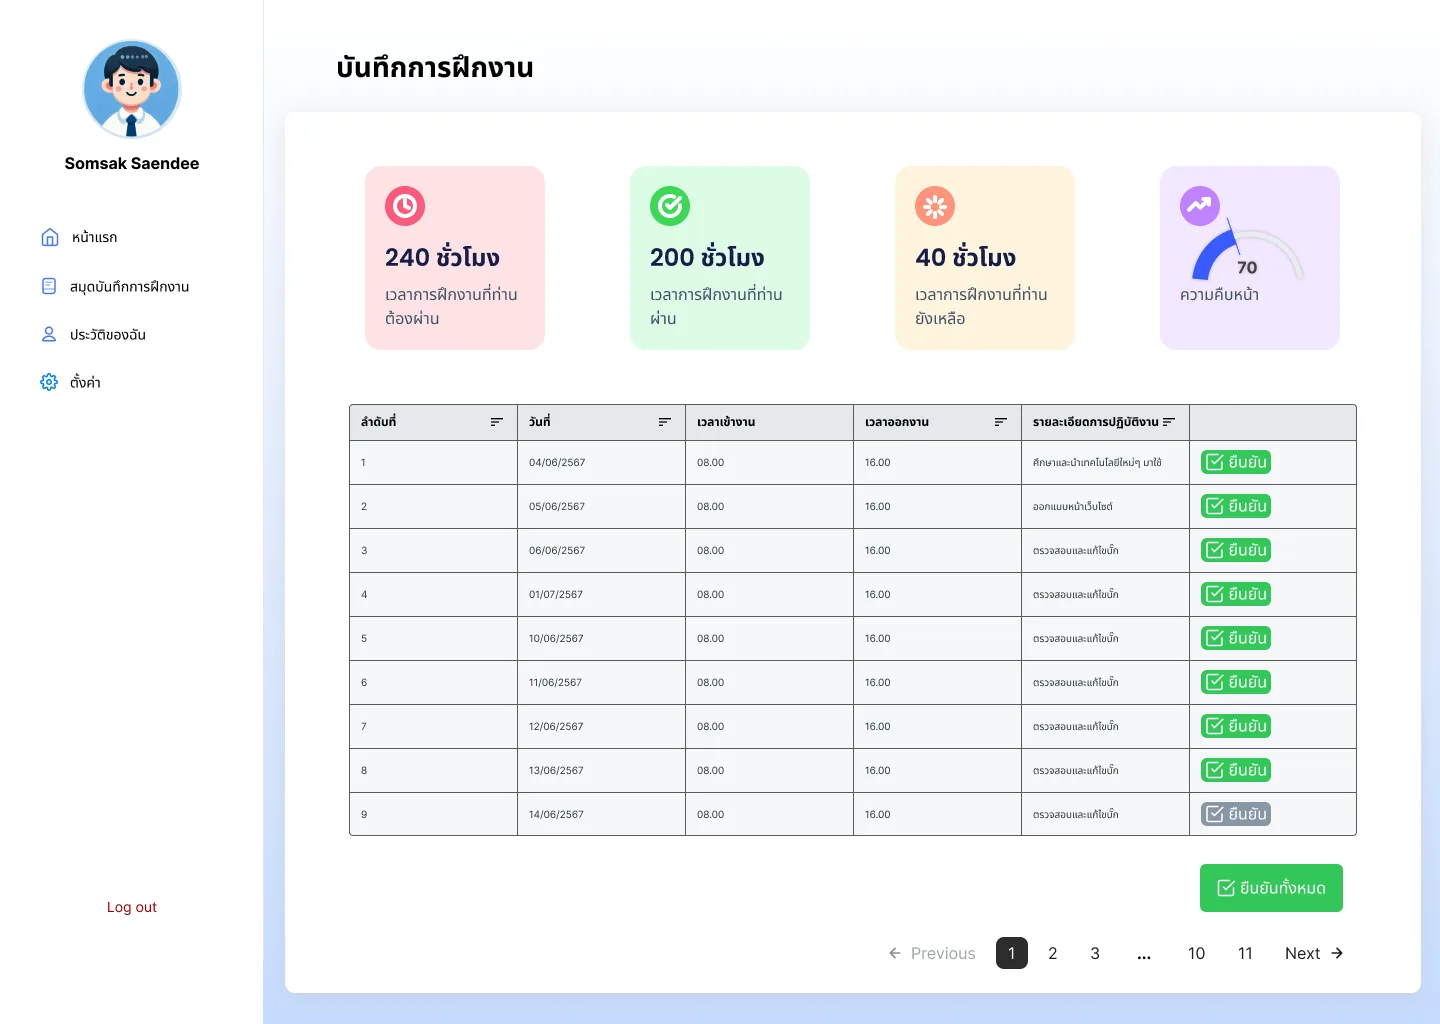Click the red clock icon on the 240 ชั่วโมง card
This screenshot has height=1024, width=1440.
click(405, 206)
